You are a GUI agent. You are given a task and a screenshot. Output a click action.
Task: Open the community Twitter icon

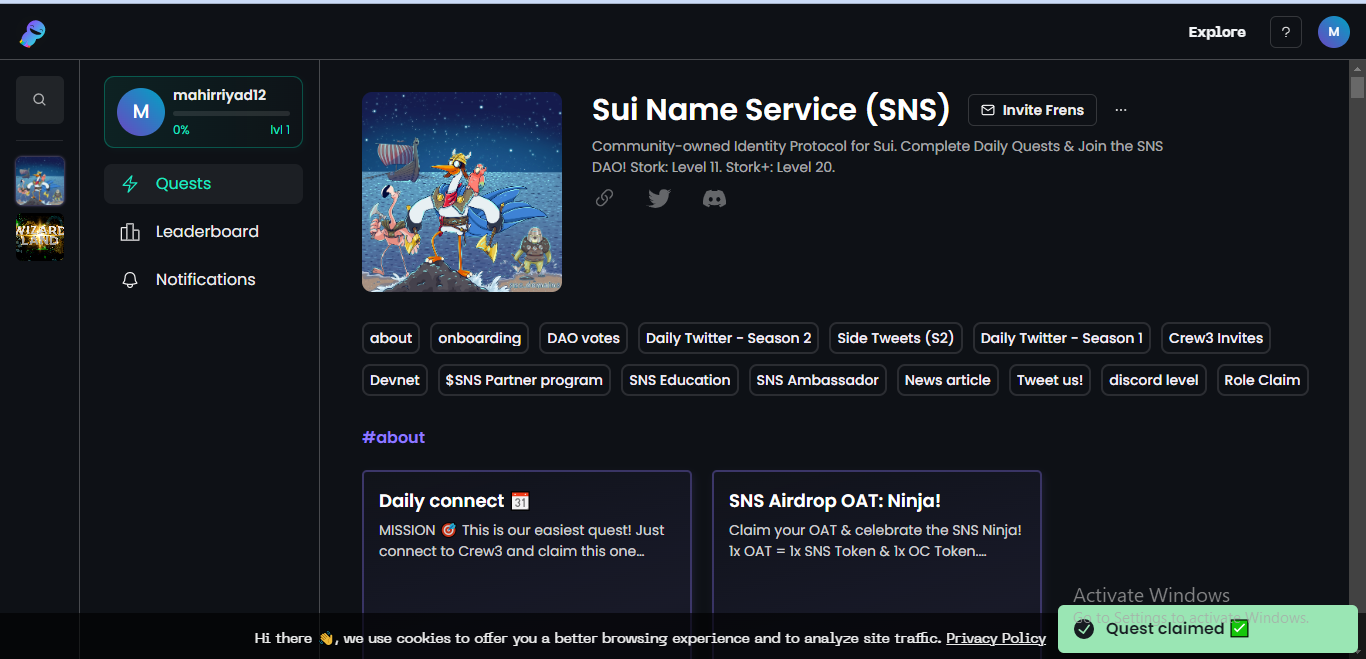point(659,198)
